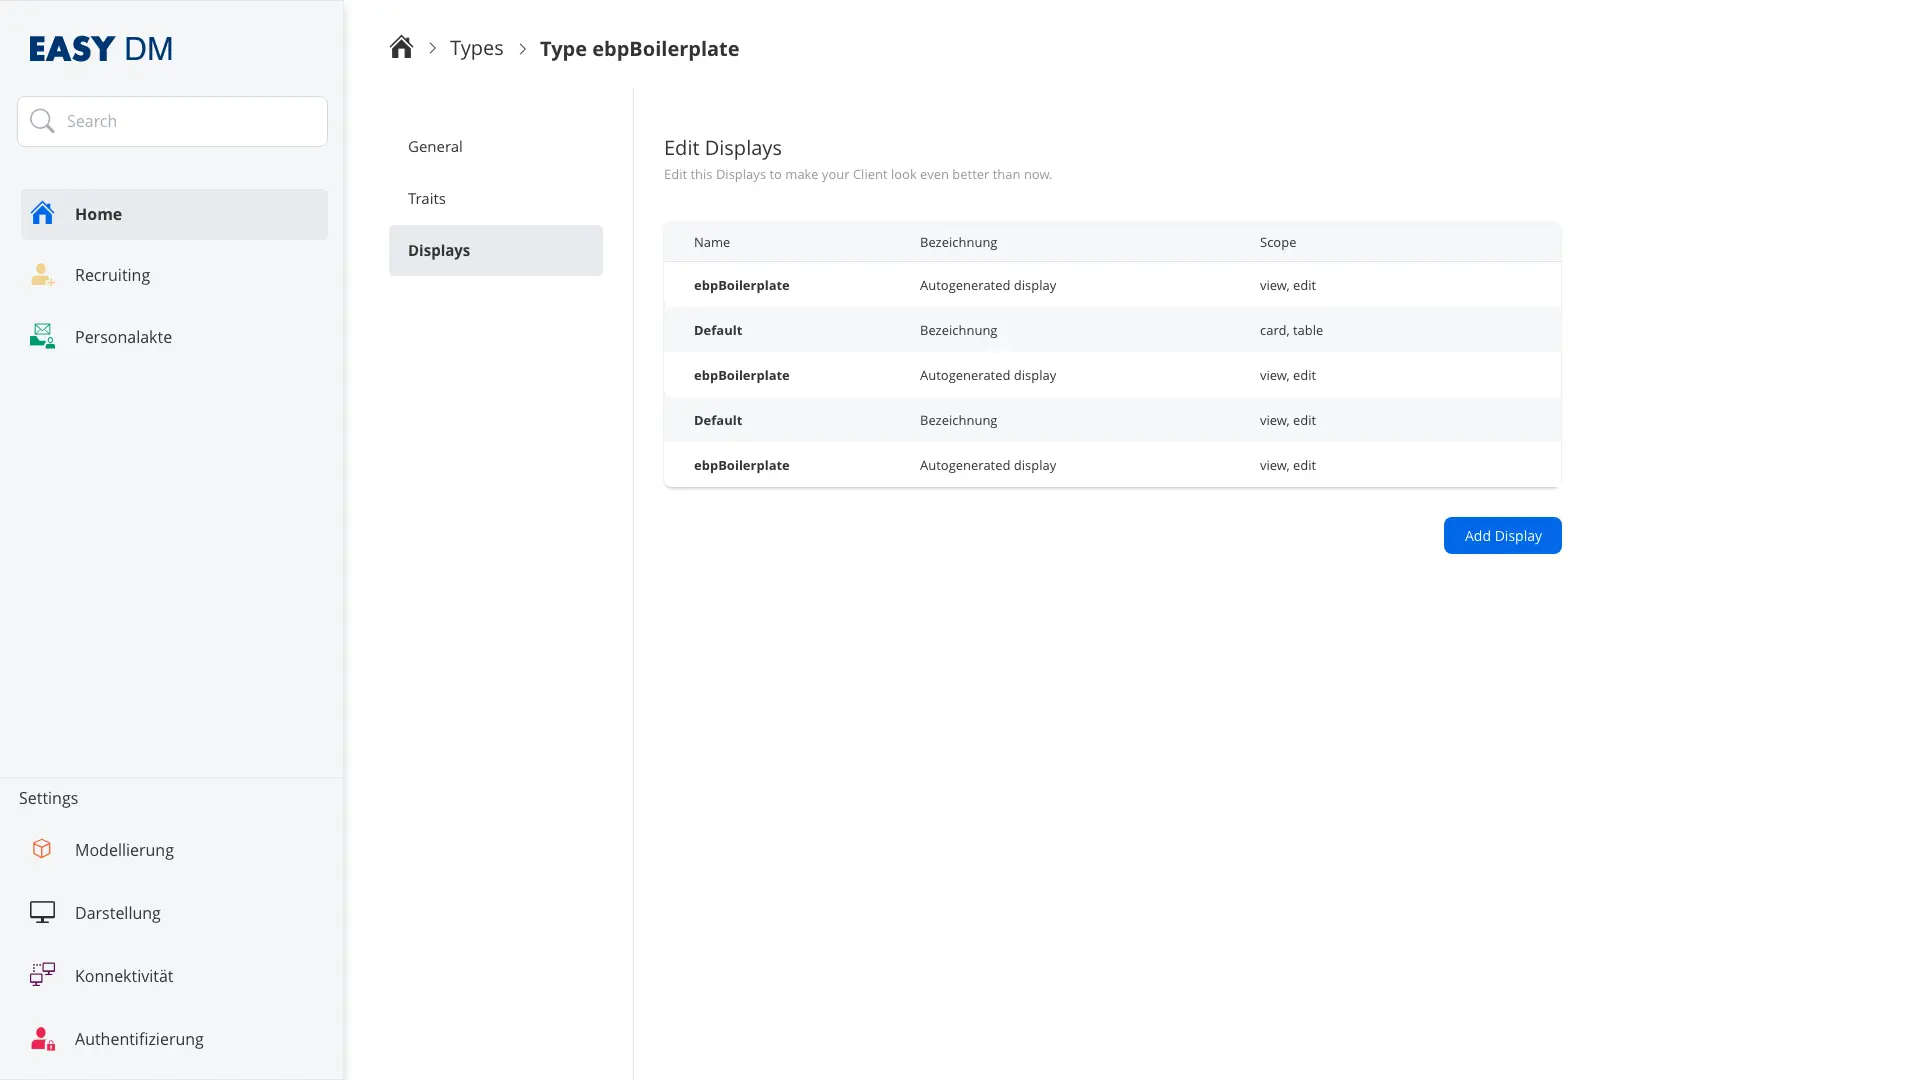Select the Default row with card, table scope
This screenshot has width=1920, height=1080.
point(718,330)
